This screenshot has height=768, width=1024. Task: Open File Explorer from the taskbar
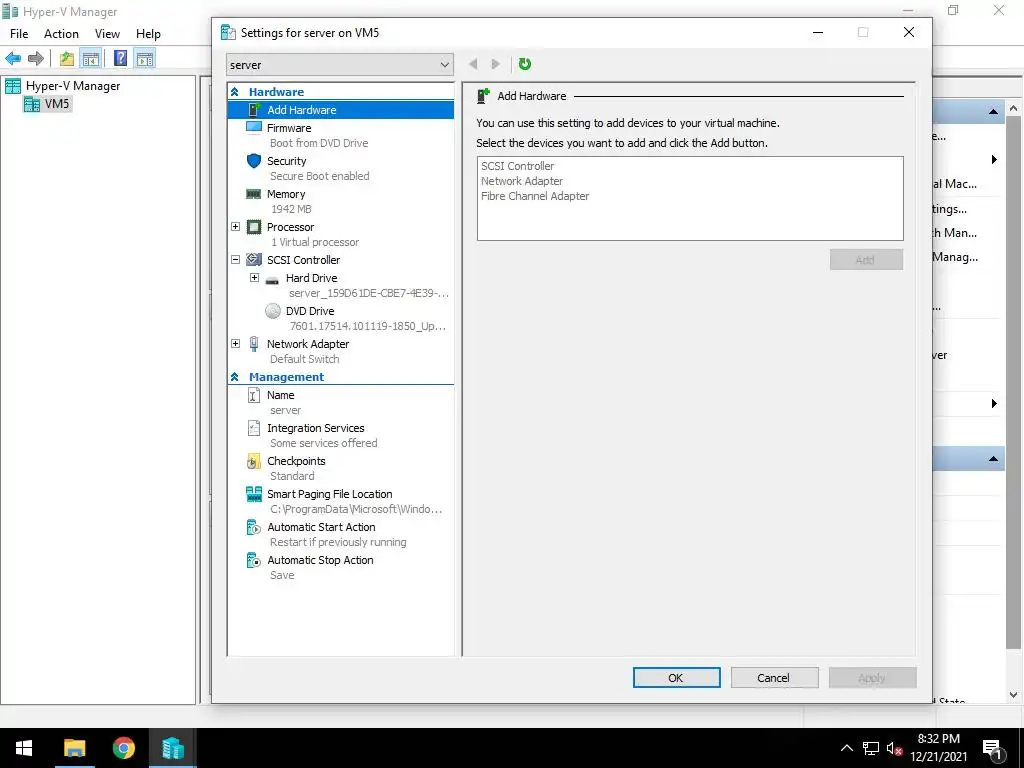point(74,748)
